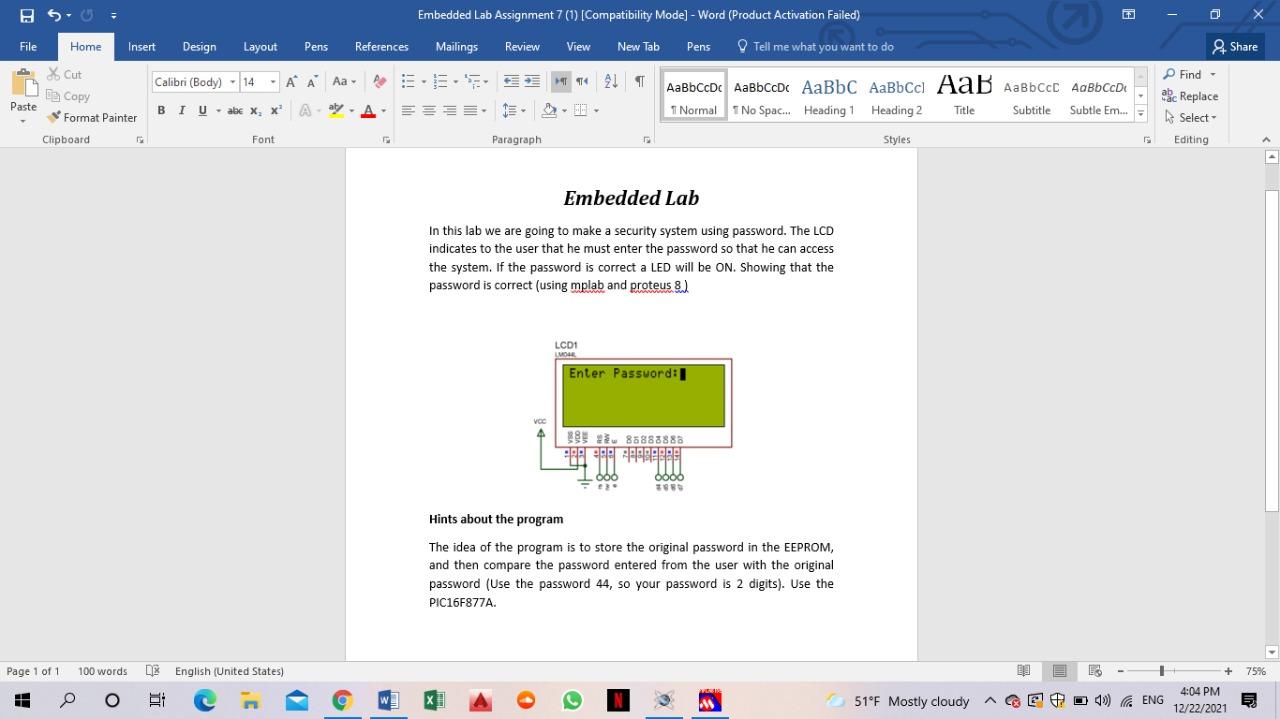Decrease font size with Shrink Font
This screenshot has height=719, width=1280.
point(312,82)
